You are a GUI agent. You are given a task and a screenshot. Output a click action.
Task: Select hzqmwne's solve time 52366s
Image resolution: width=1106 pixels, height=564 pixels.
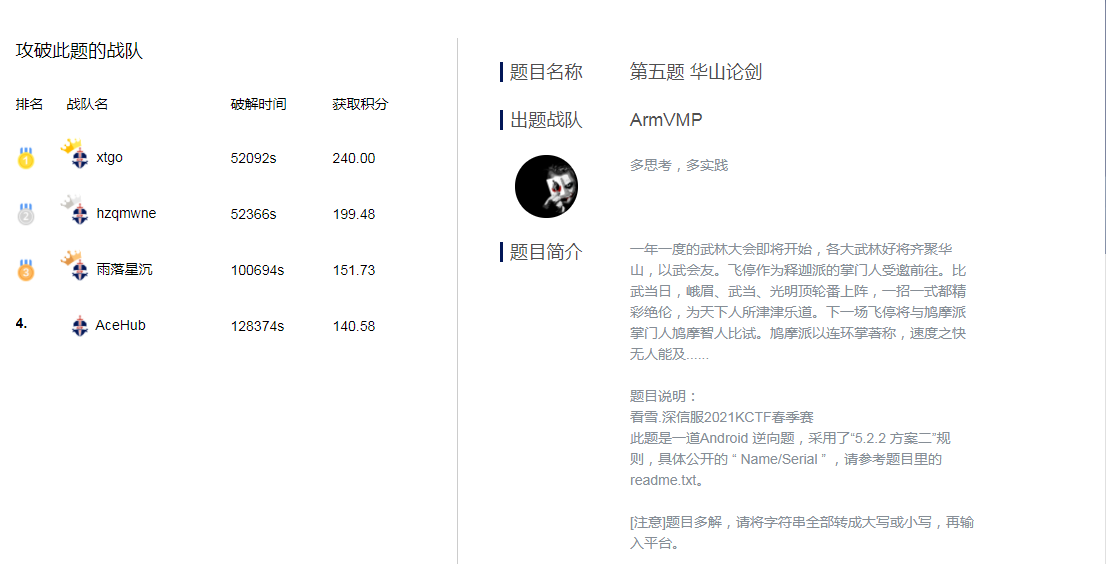253,214
